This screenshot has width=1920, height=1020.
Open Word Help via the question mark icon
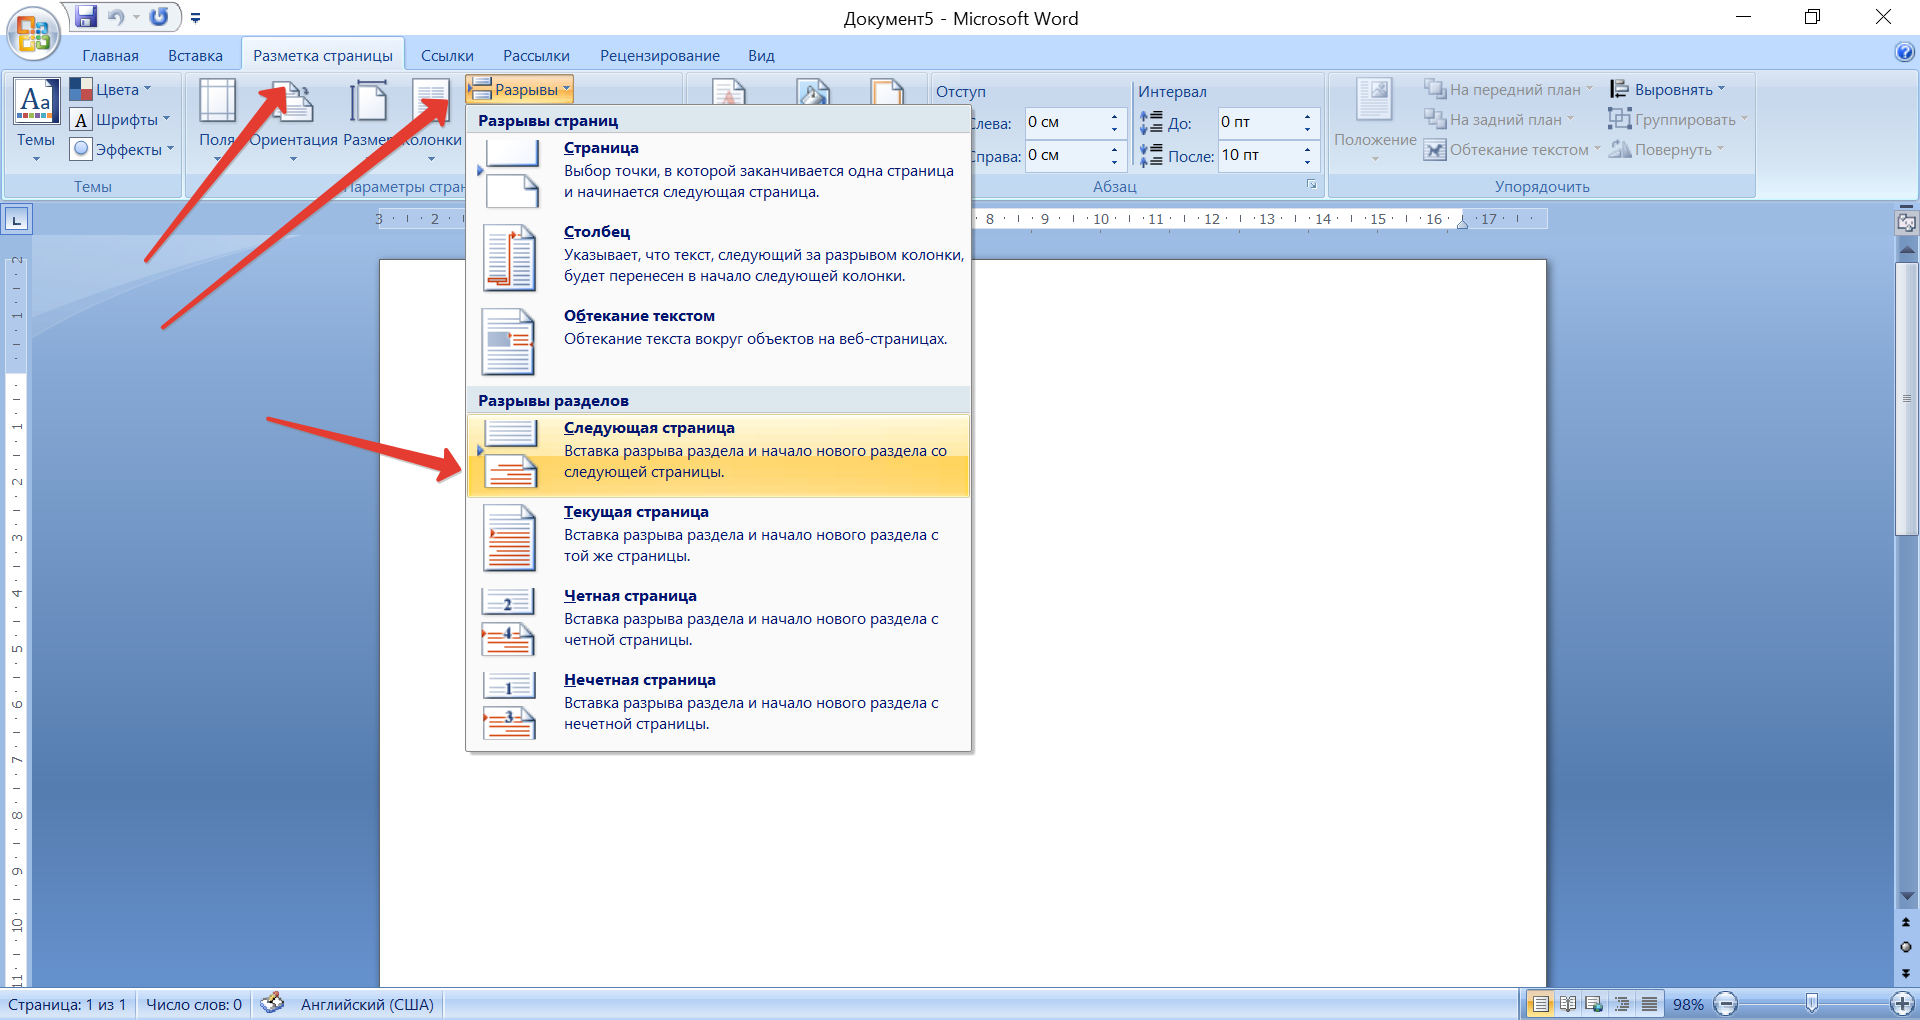pos(1904,53)
